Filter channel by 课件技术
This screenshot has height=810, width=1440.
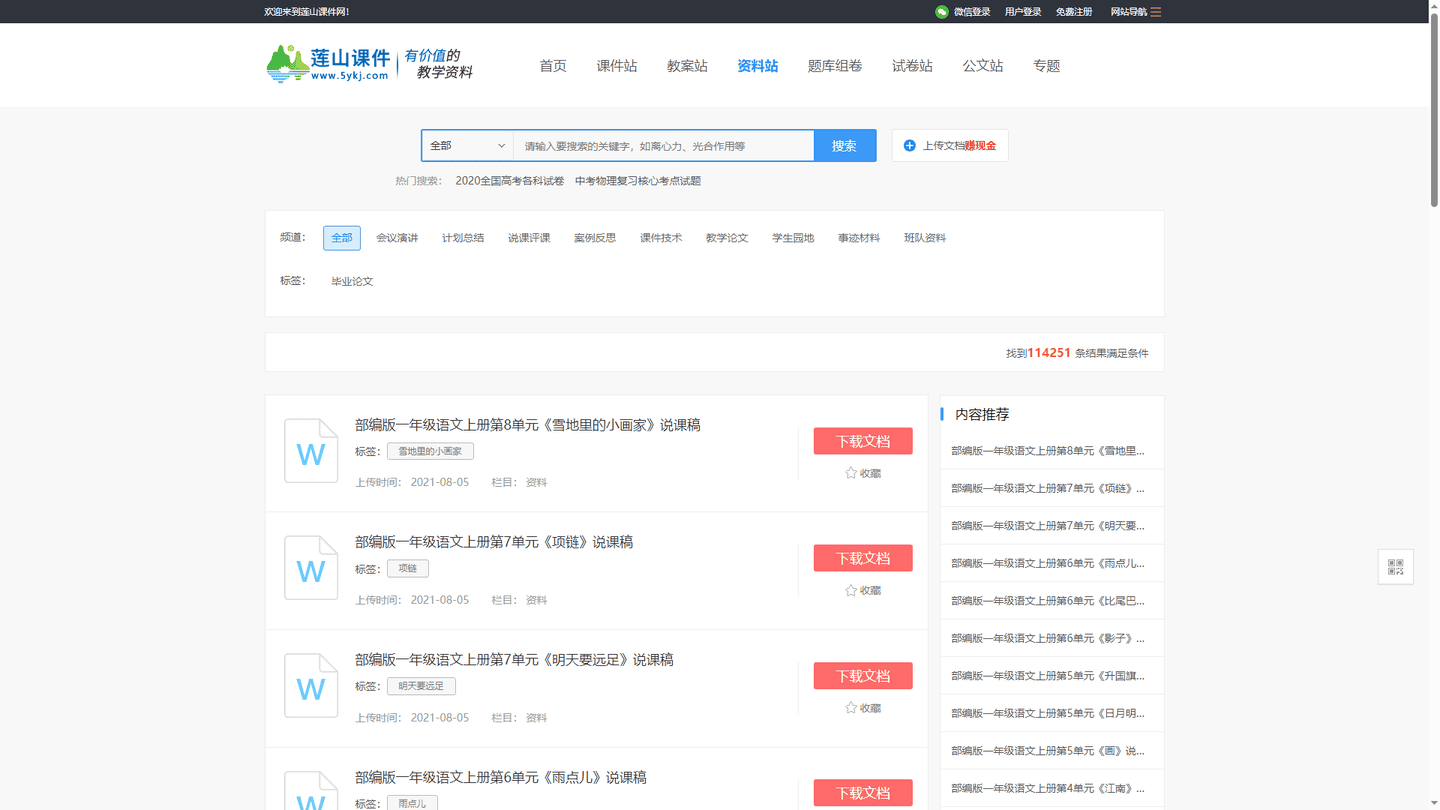pos(661,238)
